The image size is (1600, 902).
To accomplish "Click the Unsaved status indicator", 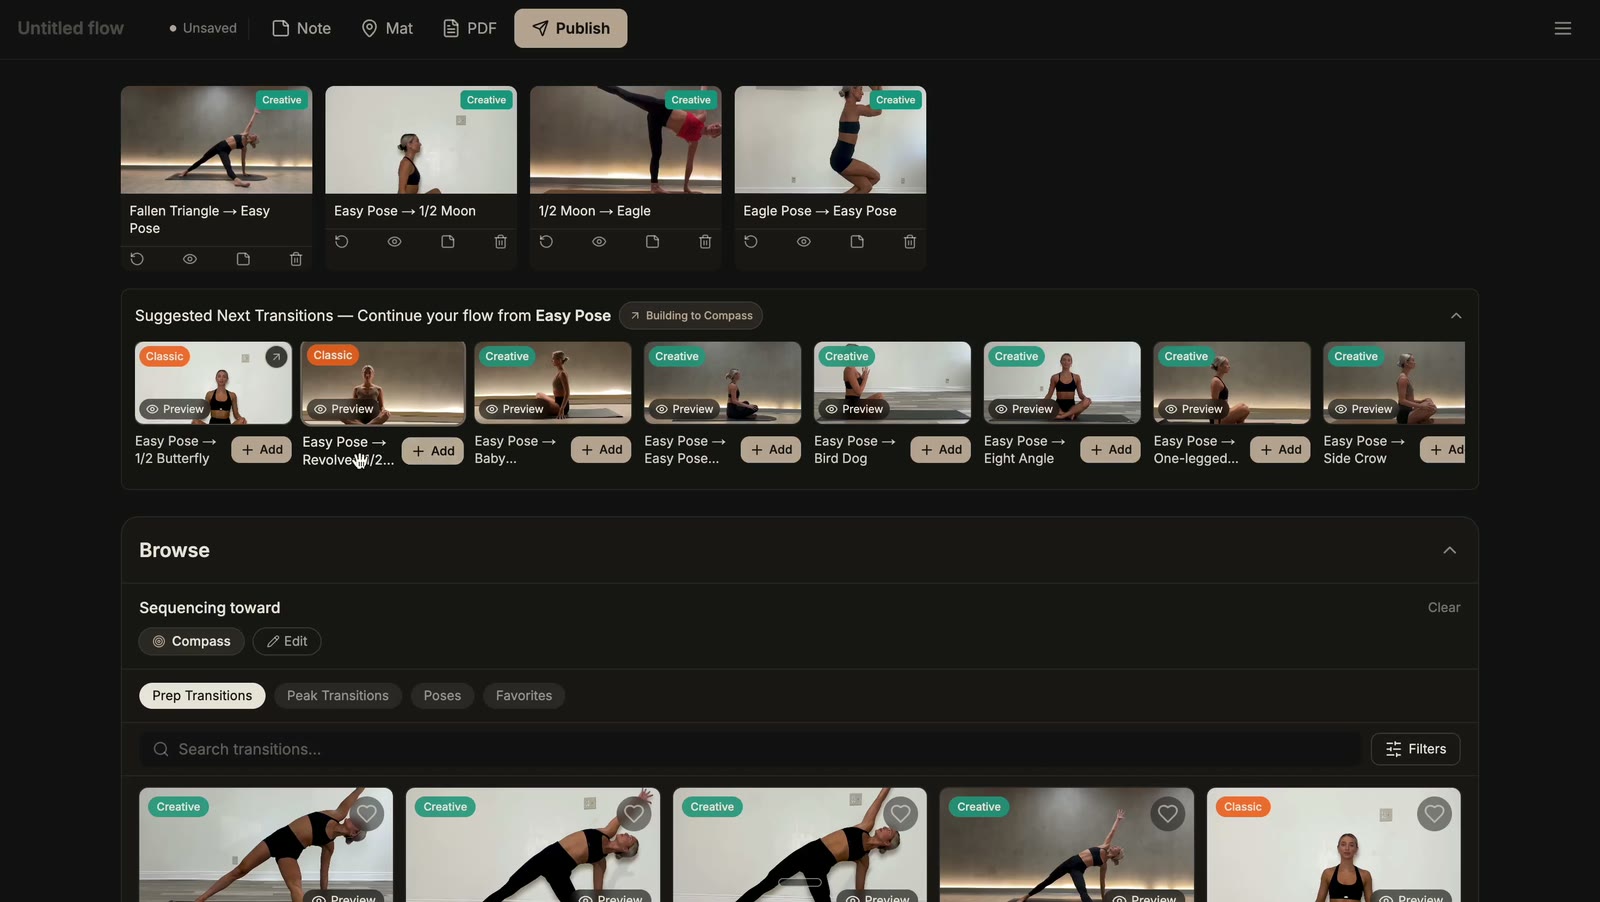I will 203,28.
